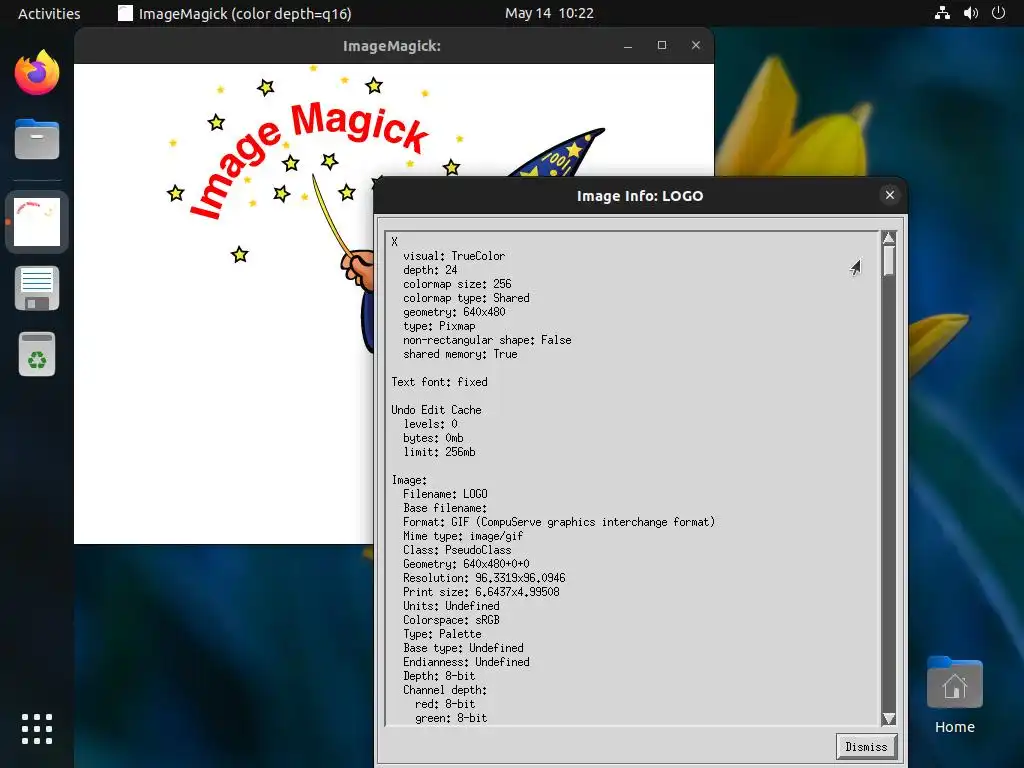Click the Image Info scrollbar thumb
Viewport: 1024px width, 768px height.
click(888, 261)
